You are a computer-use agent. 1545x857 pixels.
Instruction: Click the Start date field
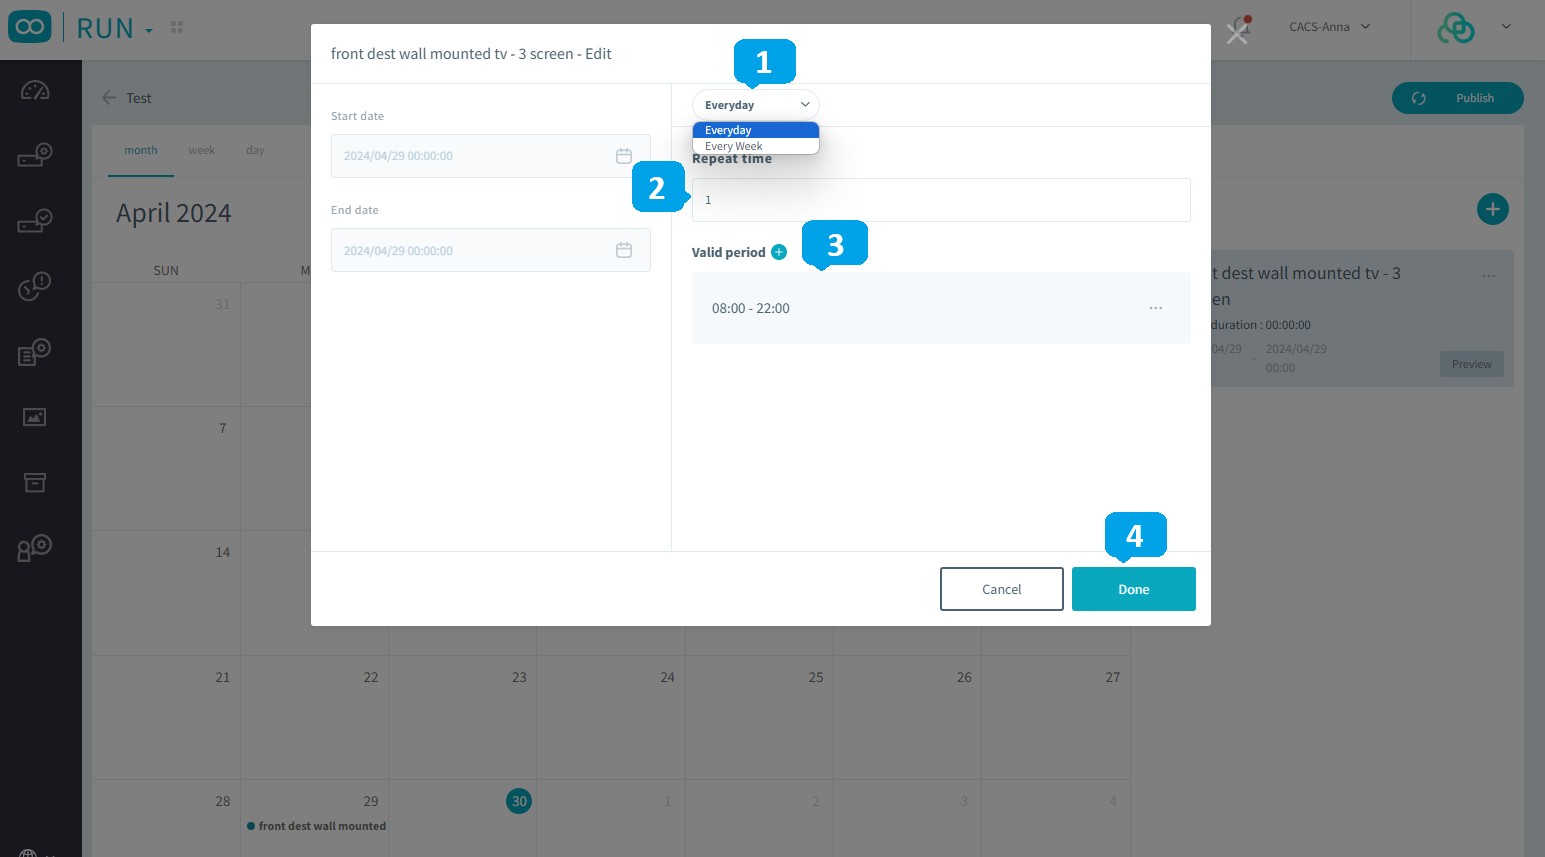pos(491,156)
